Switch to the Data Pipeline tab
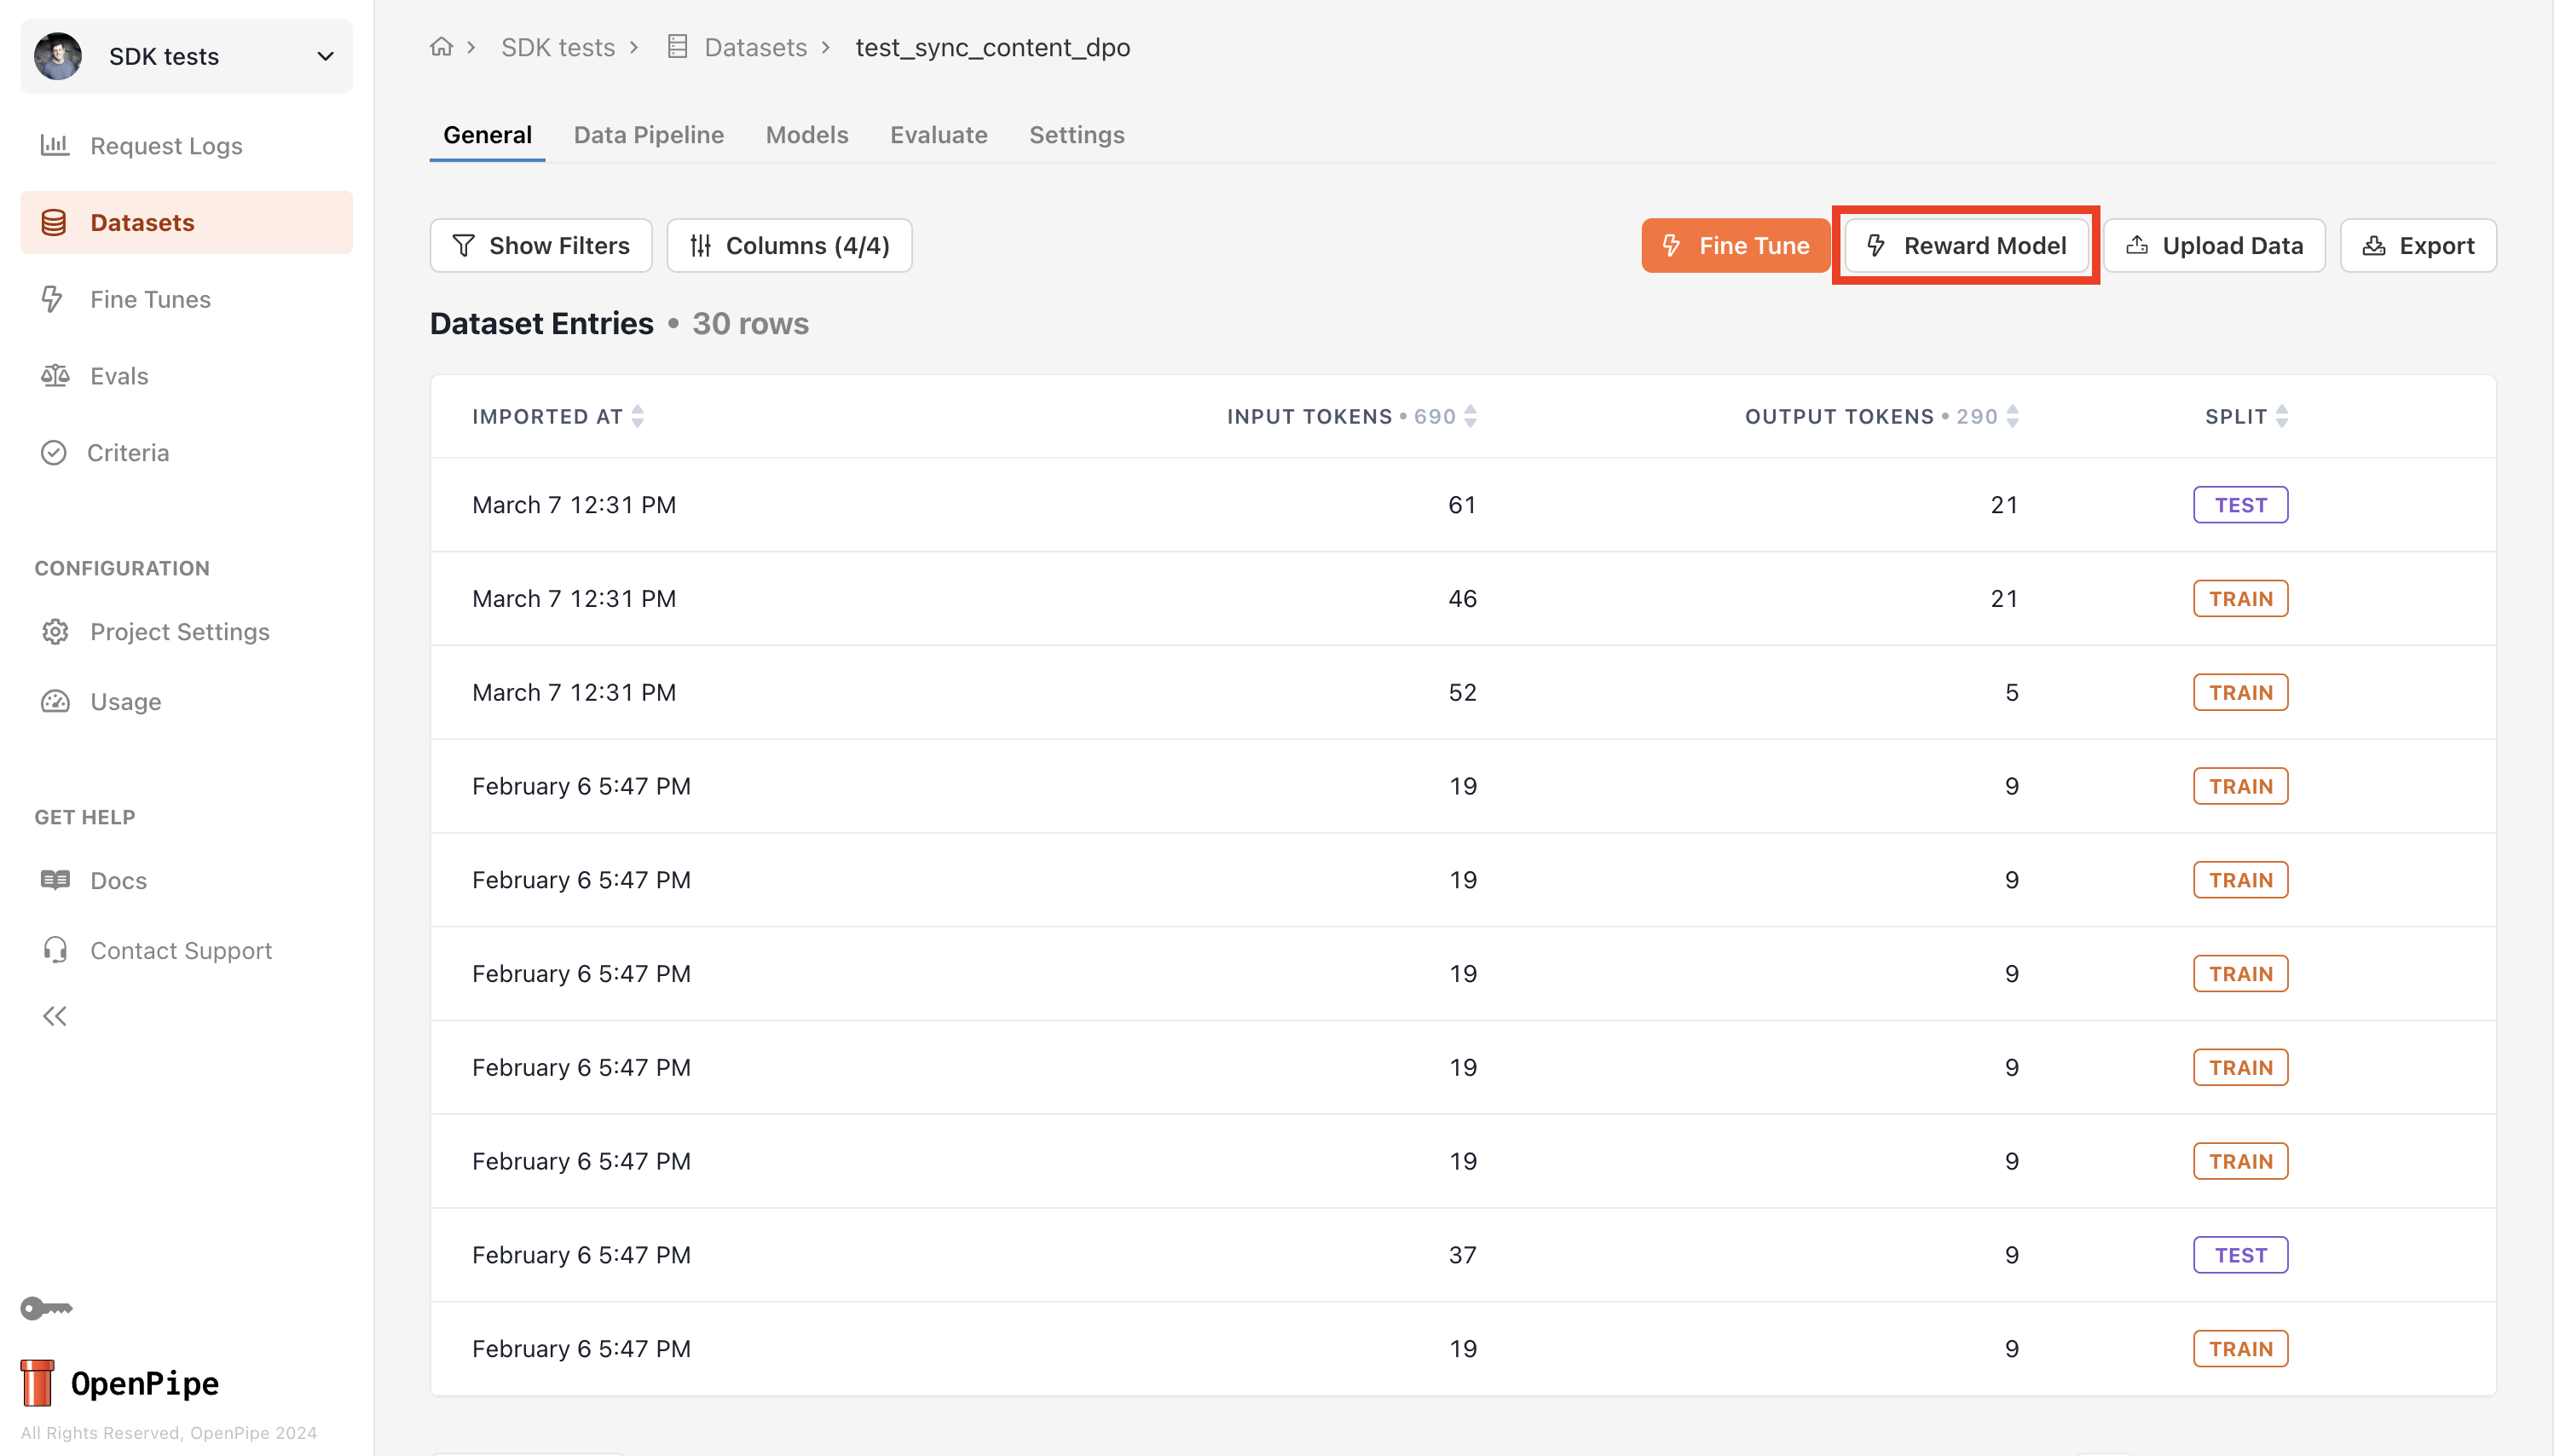The height and width of the screenshot is (1456, 2554). pos(648,135)
